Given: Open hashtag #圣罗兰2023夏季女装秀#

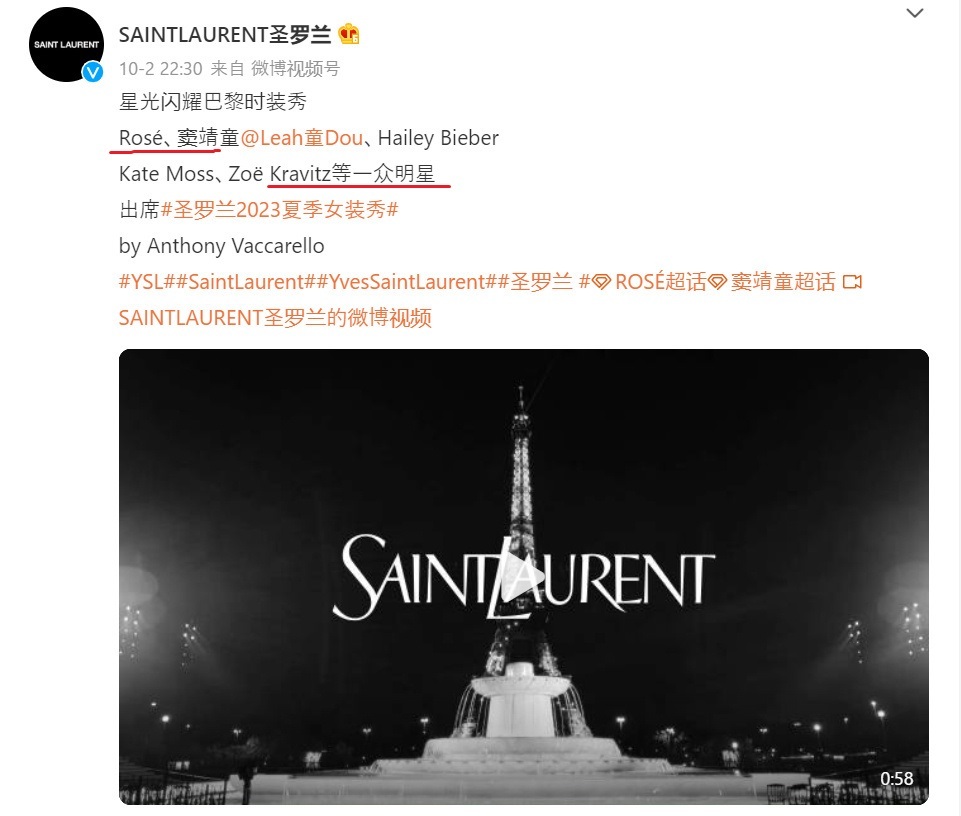Looking at the screenshot, I should pos(279,210).
